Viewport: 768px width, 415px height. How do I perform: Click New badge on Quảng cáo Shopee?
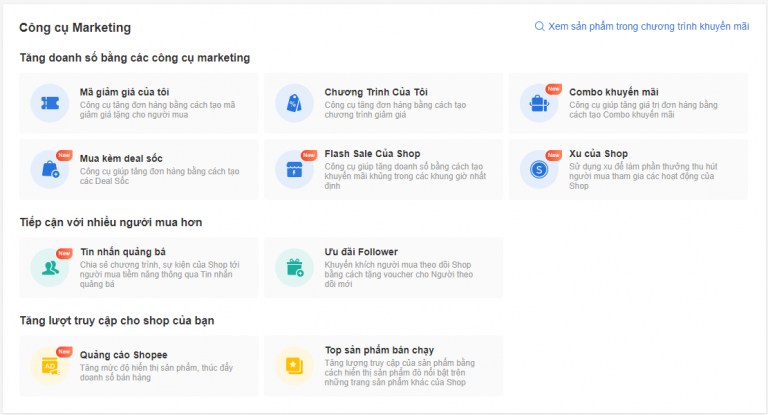[64, 352]
